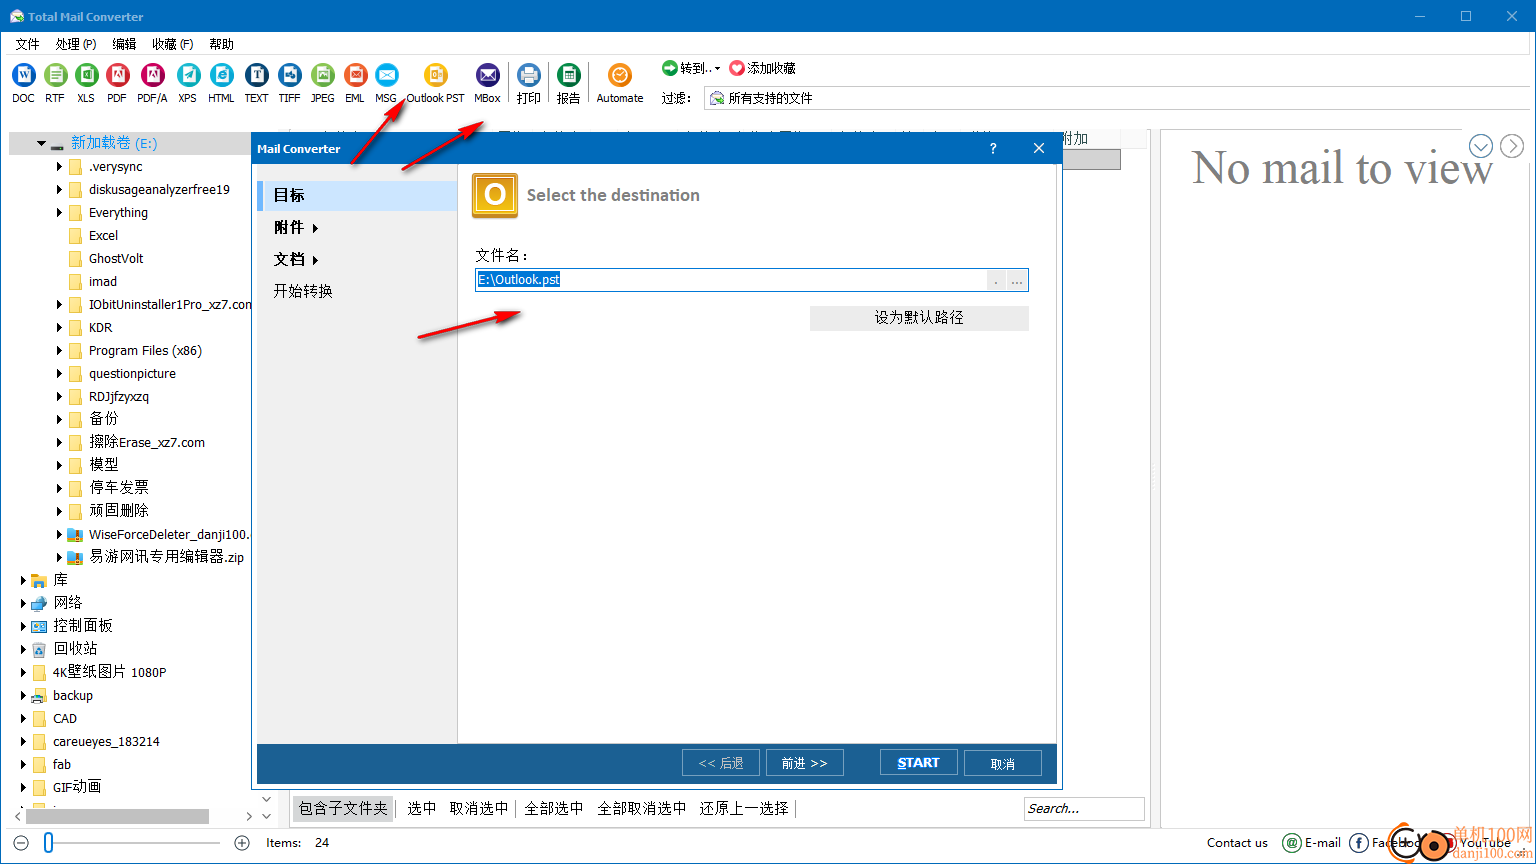Click 还原上一选择 button
Image resolution: width=1536 pixels, height=864 pixels.
[744, 808]
